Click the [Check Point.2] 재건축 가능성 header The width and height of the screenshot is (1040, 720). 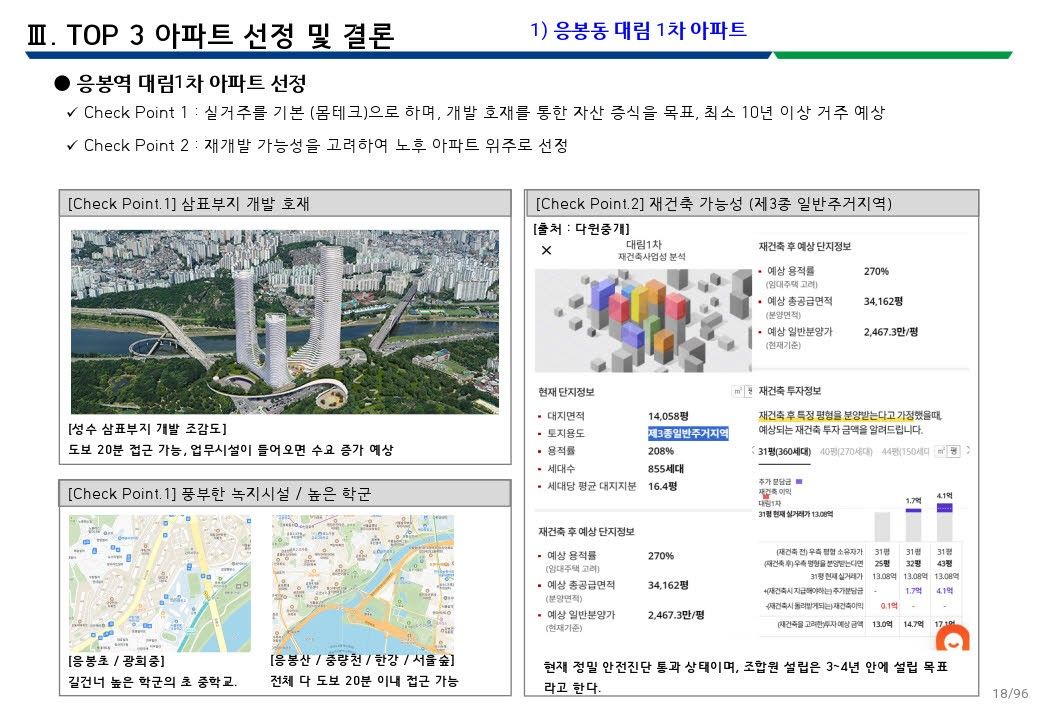[x=751, y=204]
